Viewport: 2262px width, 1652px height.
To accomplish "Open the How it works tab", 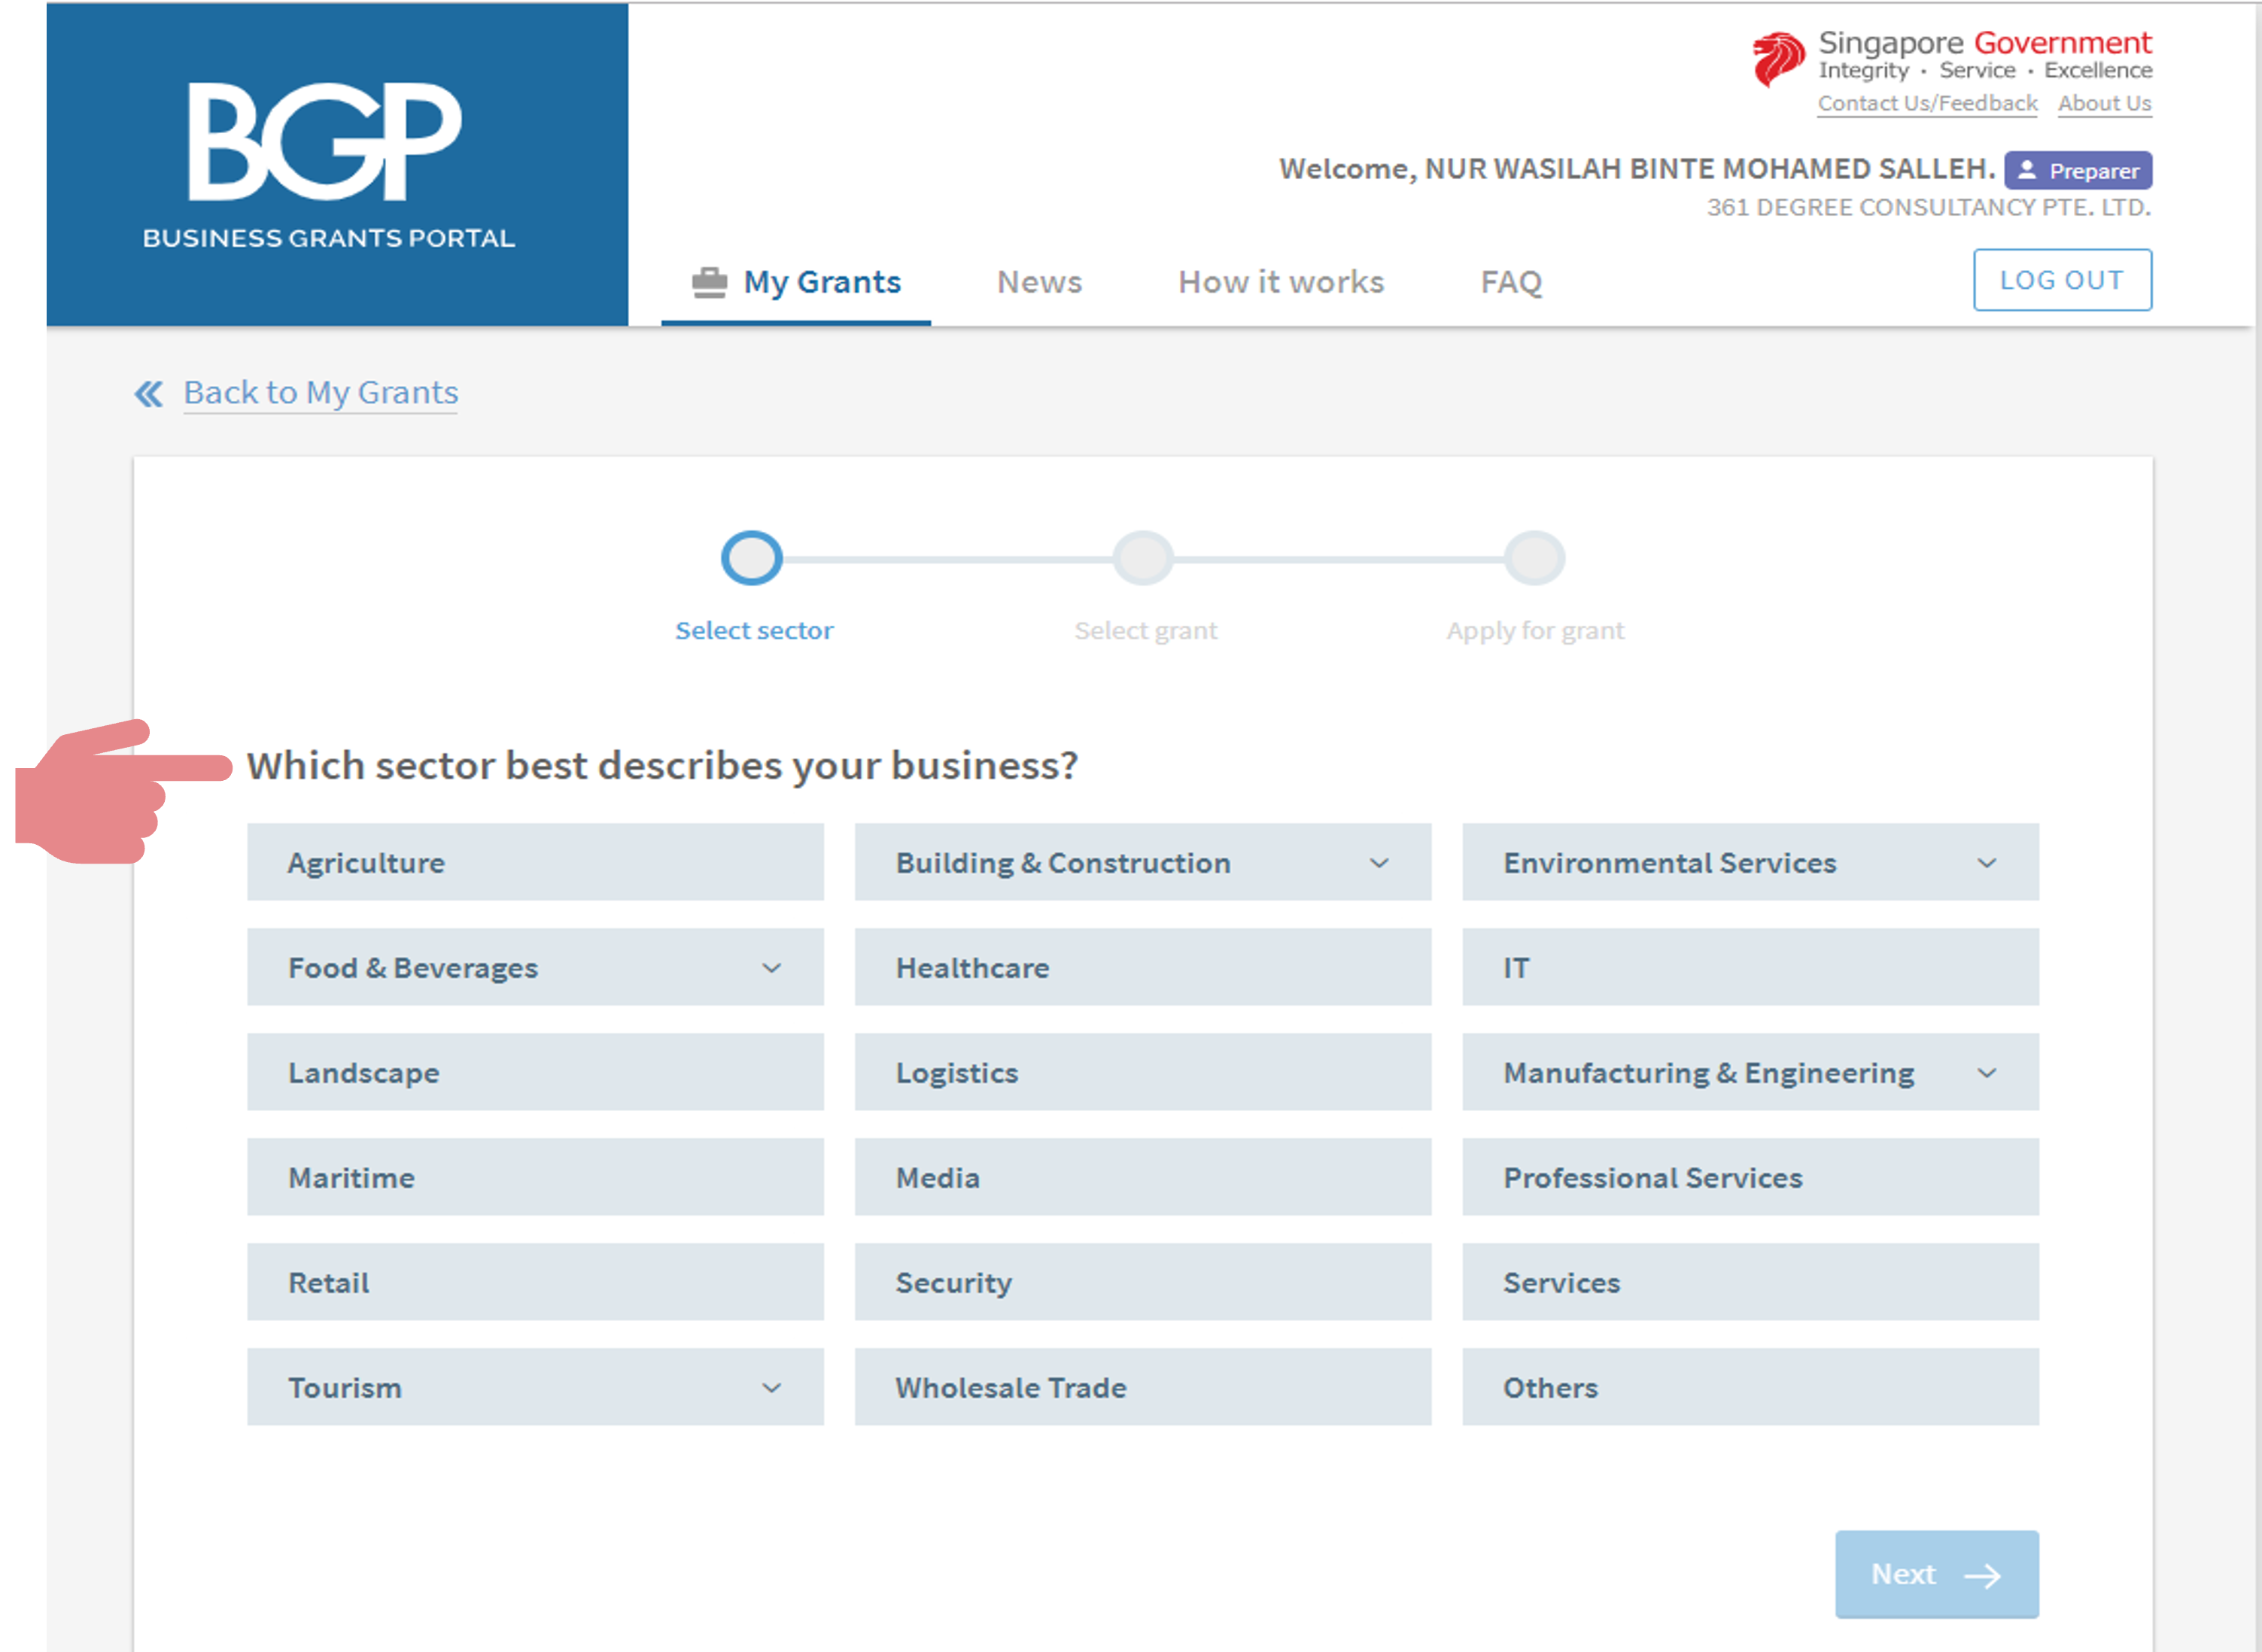I will pyautogui.click(x=1280, y=283).
